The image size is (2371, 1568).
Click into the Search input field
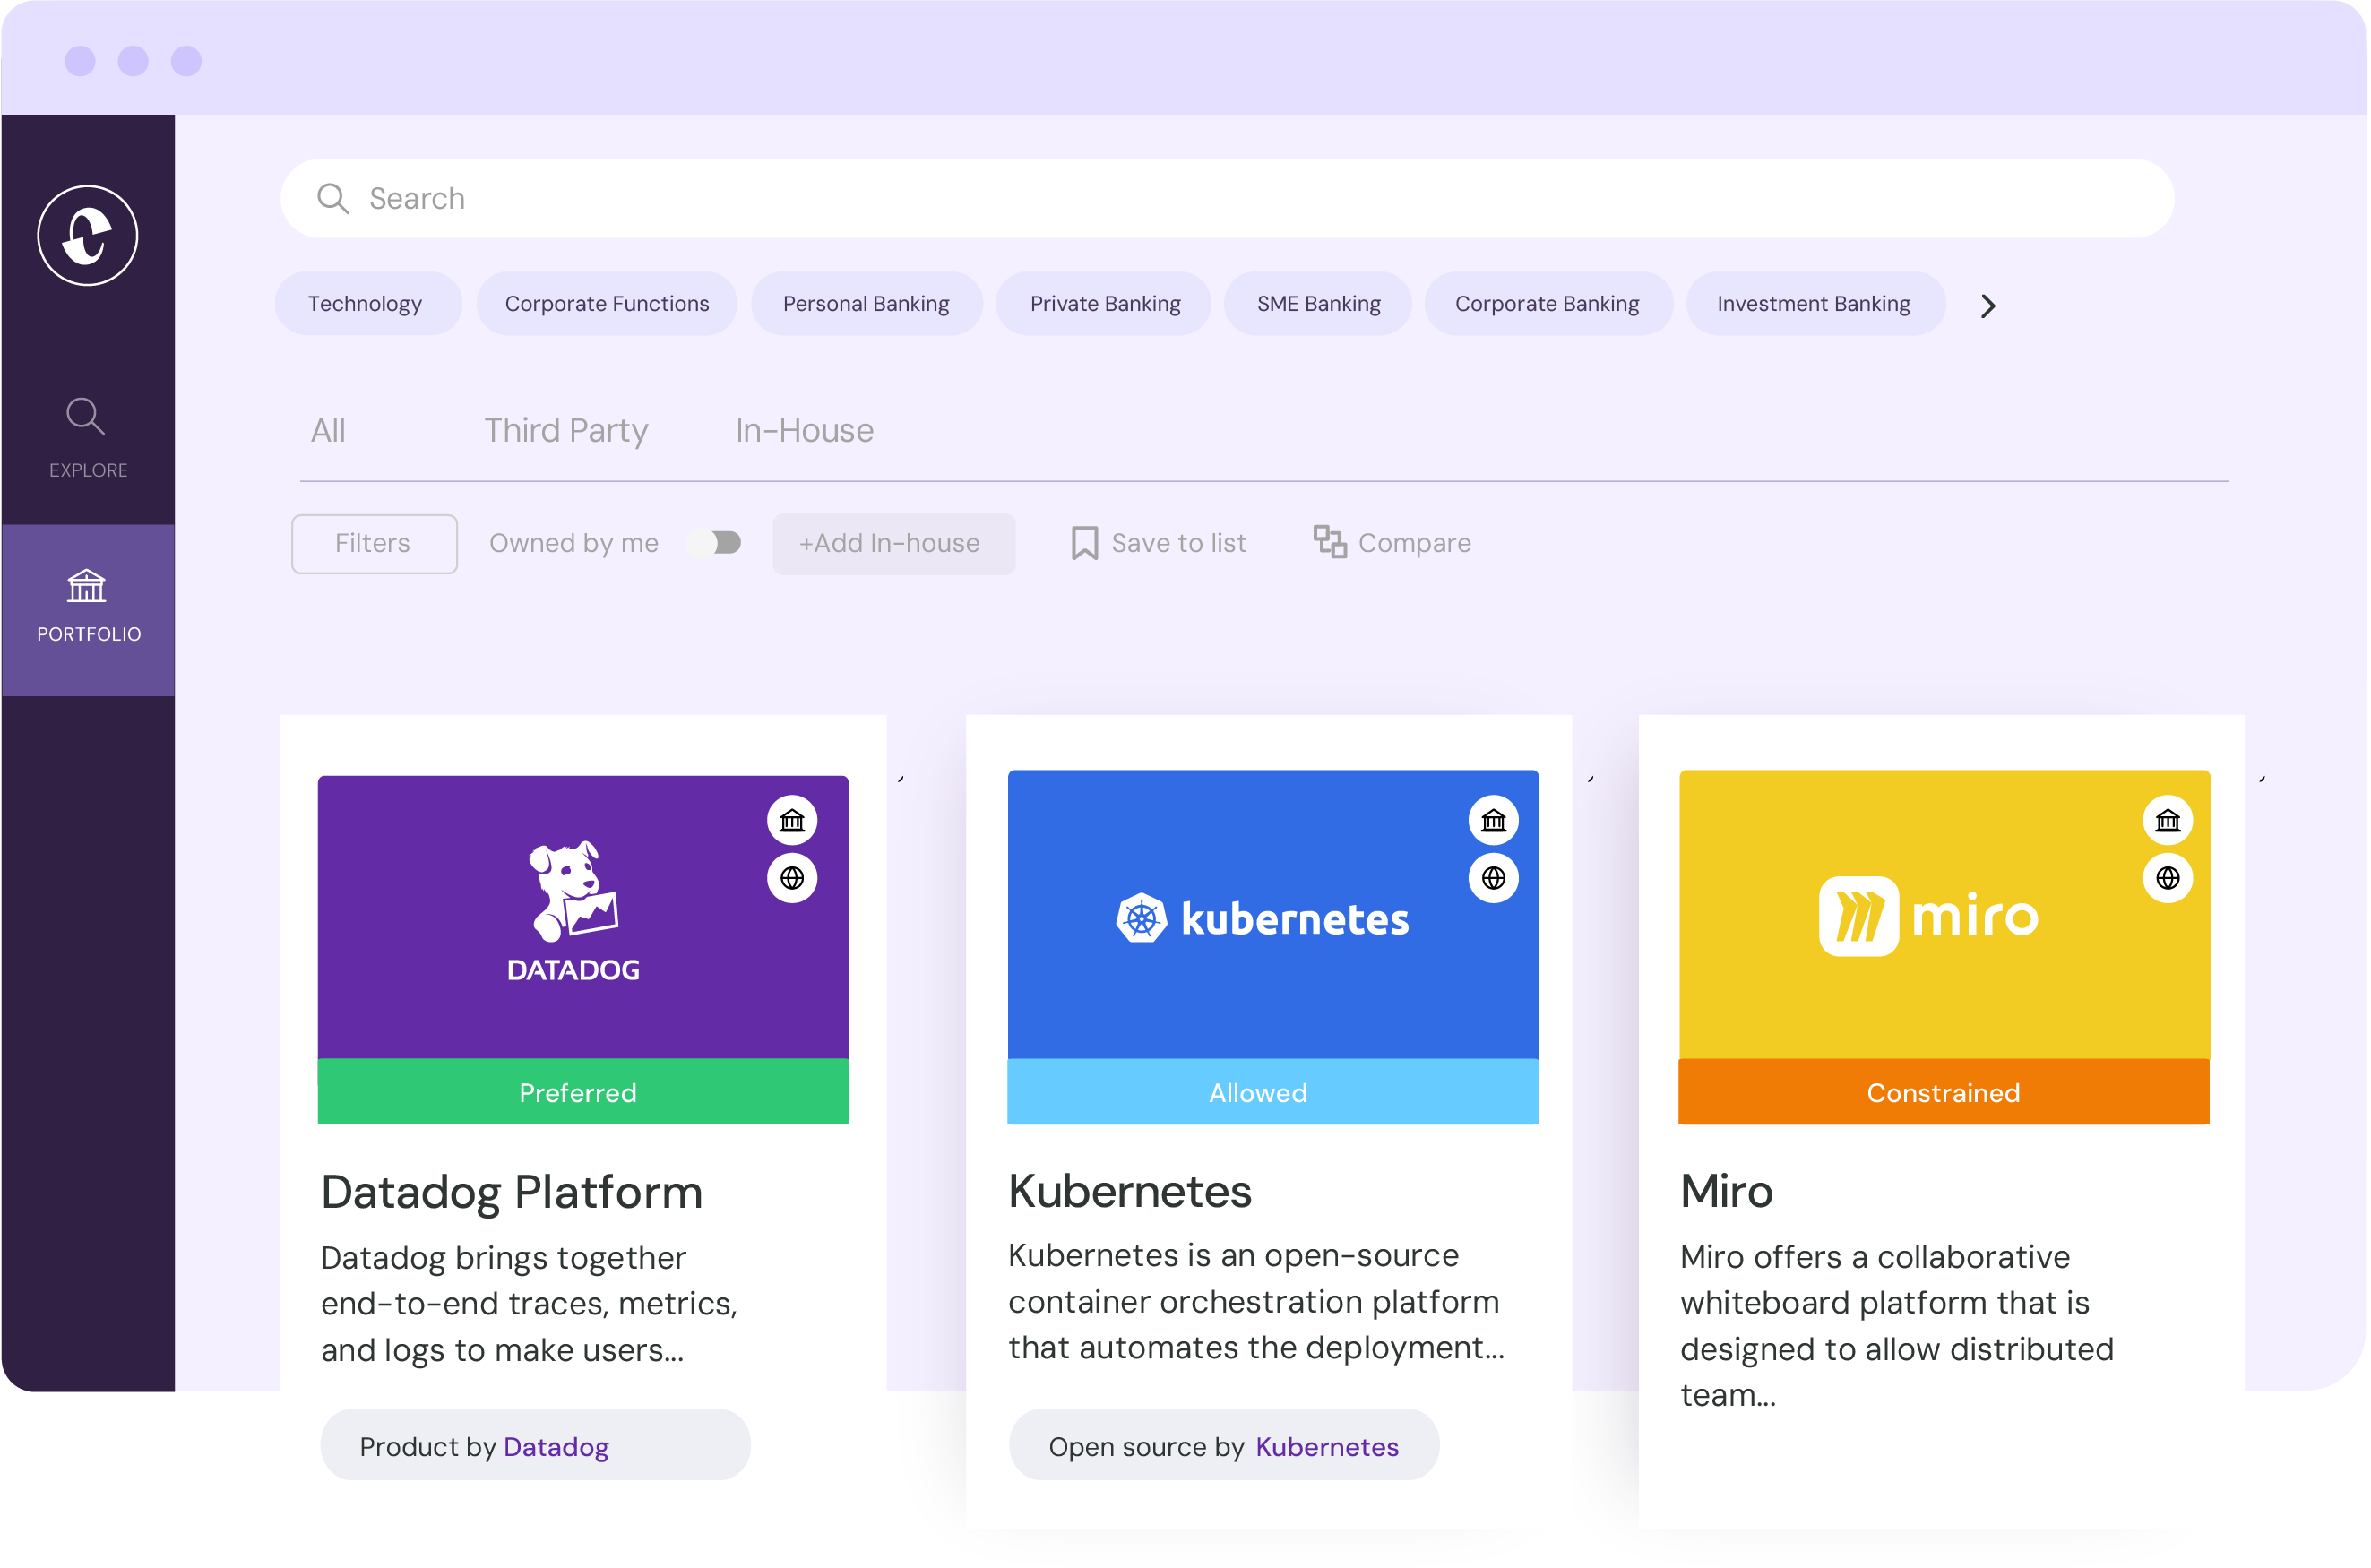1227,199
